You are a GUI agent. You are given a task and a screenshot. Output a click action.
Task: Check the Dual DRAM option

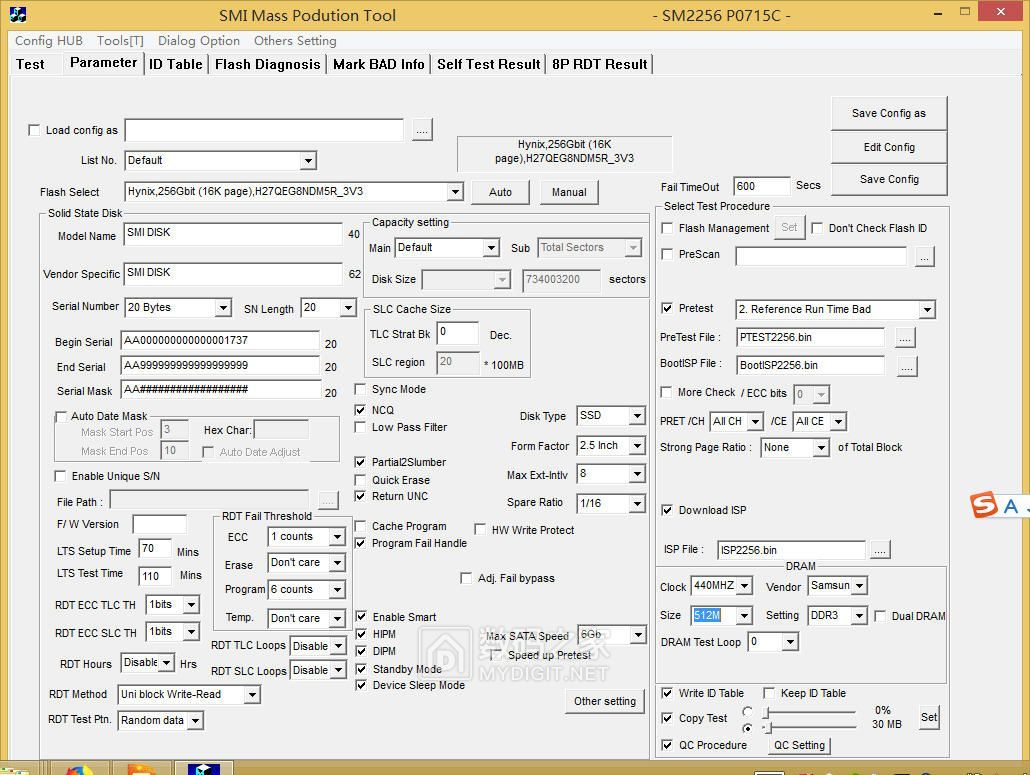[x=880, y=616]
